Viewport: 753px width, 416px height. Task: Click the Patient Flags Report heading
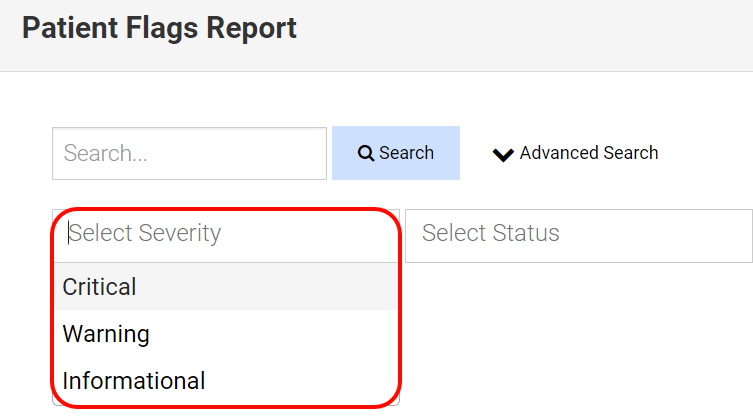[x=160, y=28]
